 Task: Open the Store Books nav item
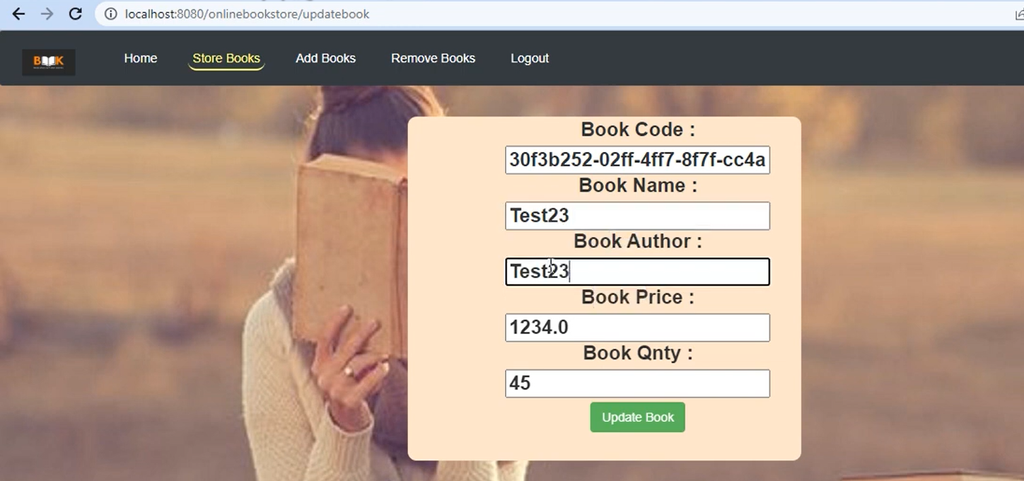226,58
